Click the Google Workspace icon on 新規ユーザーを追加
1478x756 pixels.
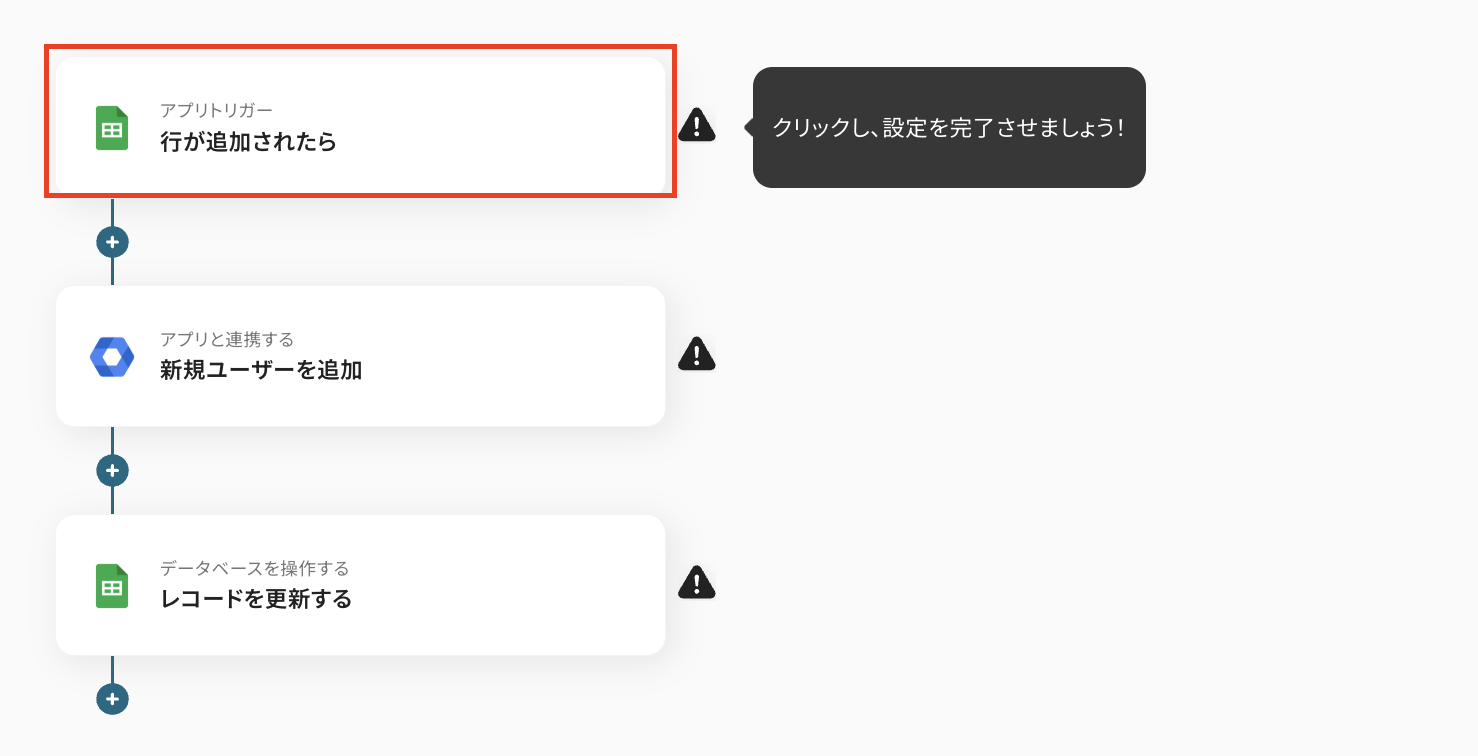tap(112, 357)
